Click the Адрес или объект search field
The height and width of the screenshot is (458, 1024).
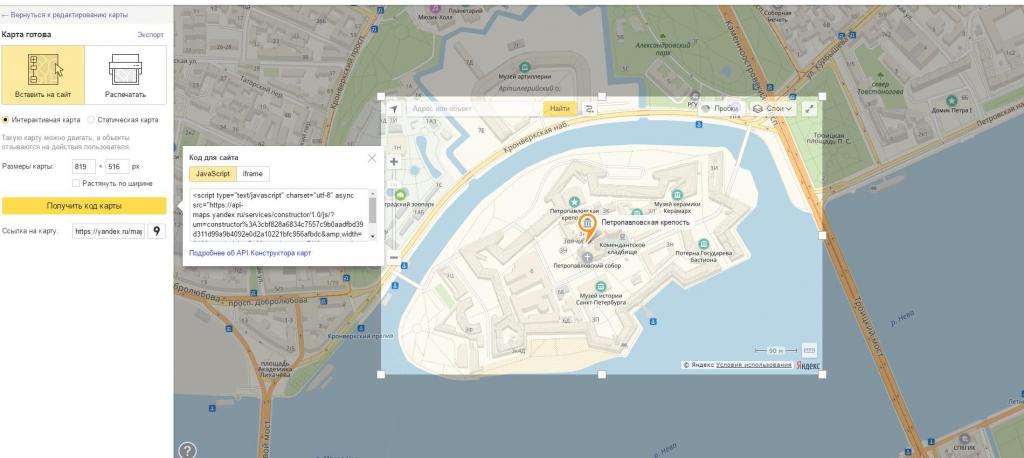coord(473,109)
